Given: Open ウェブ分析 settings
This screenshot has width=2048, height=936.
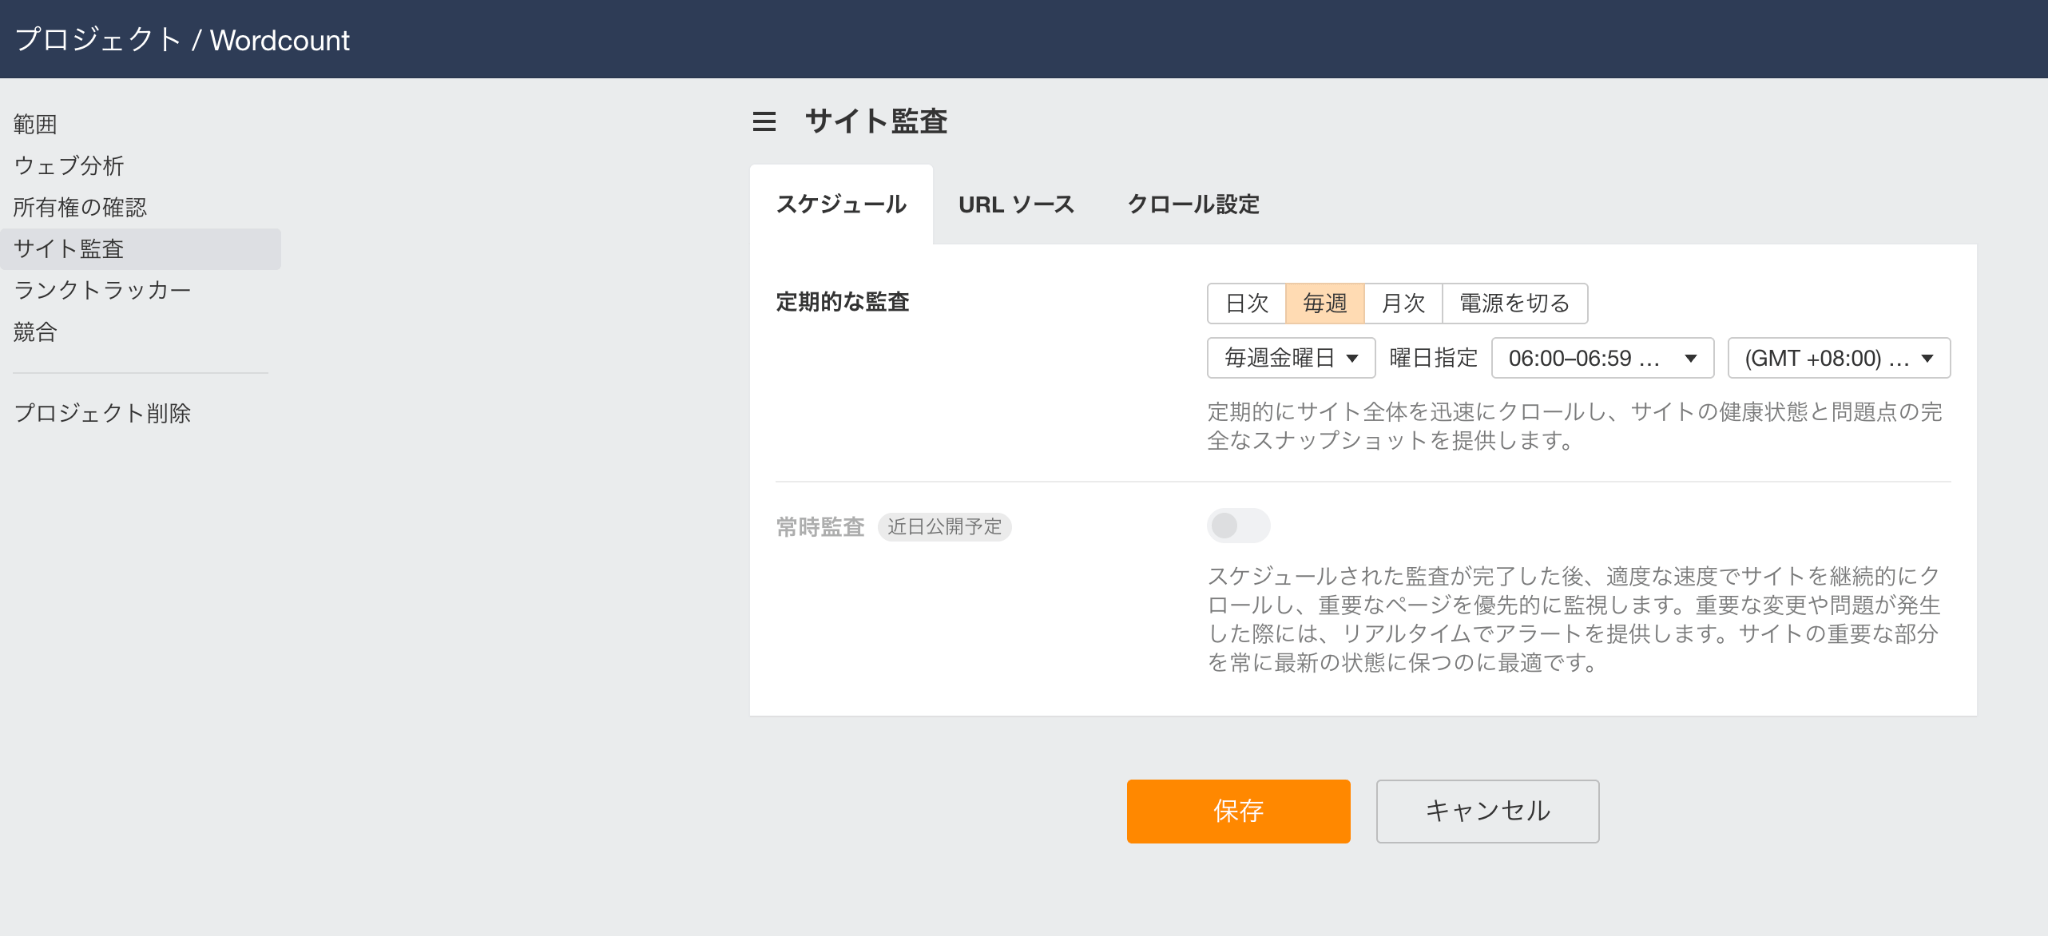Looking at the screenshot, I should (x=69, y=165).
